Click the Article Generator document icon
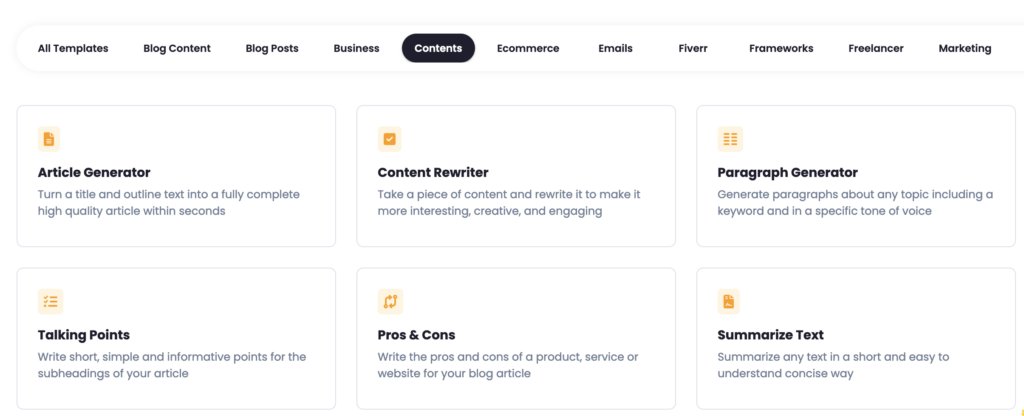1024x416 pixels. click(x=49, y=139)
